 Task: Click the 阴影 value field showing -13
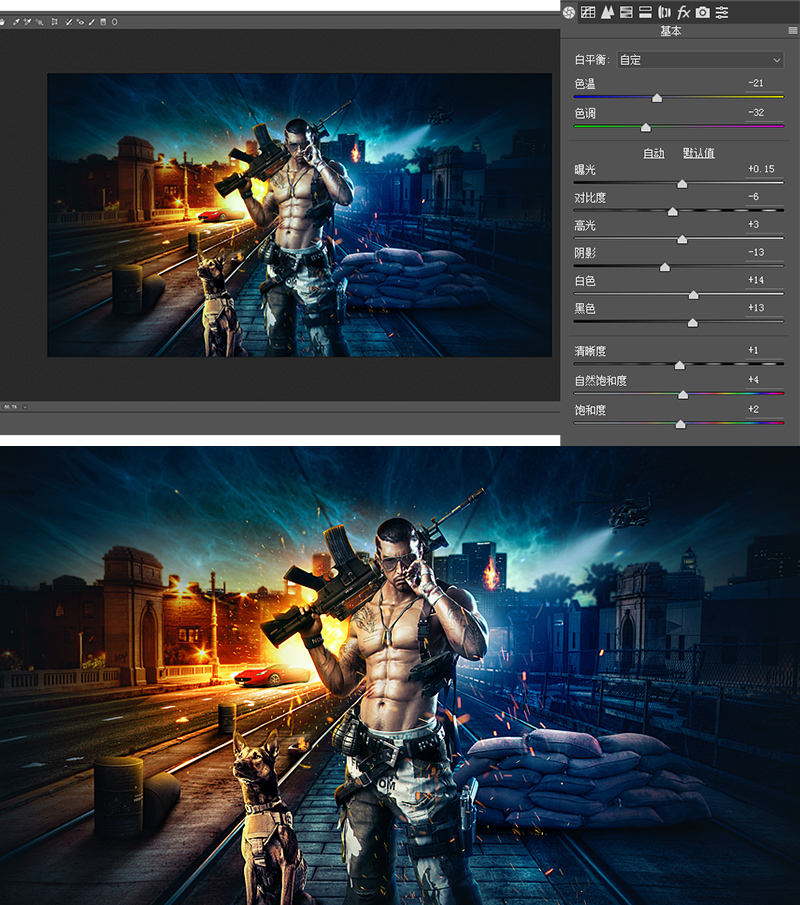click(762, 252)
